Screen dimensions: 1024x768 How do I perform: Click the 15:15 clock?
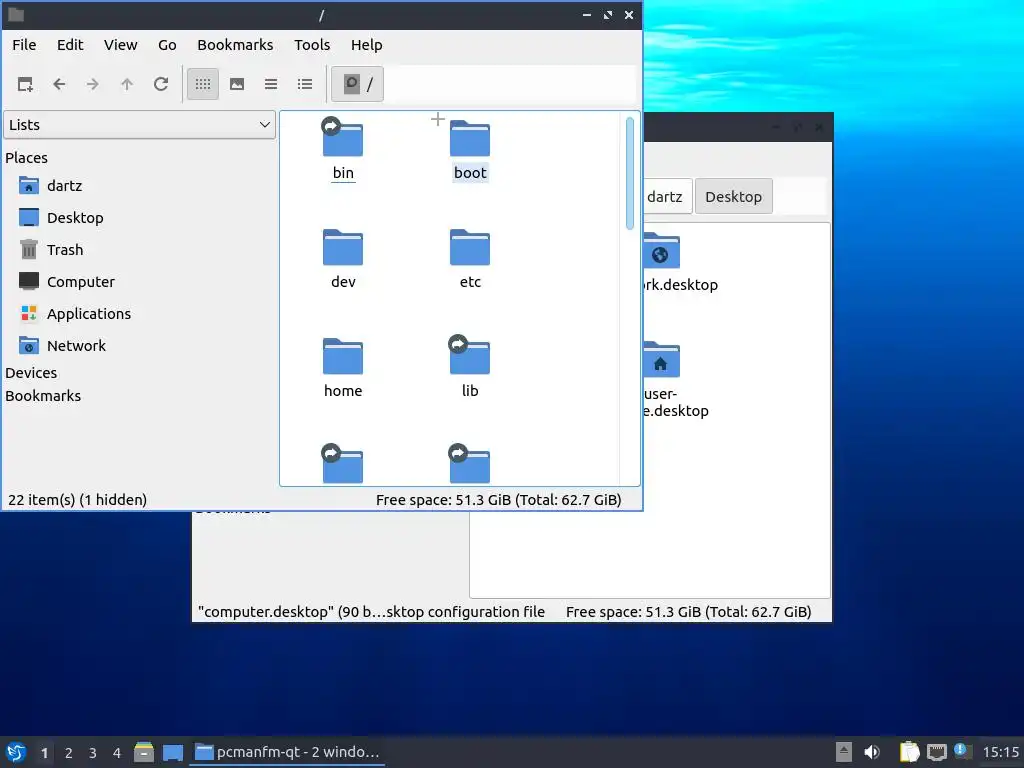click(1001, 752)
